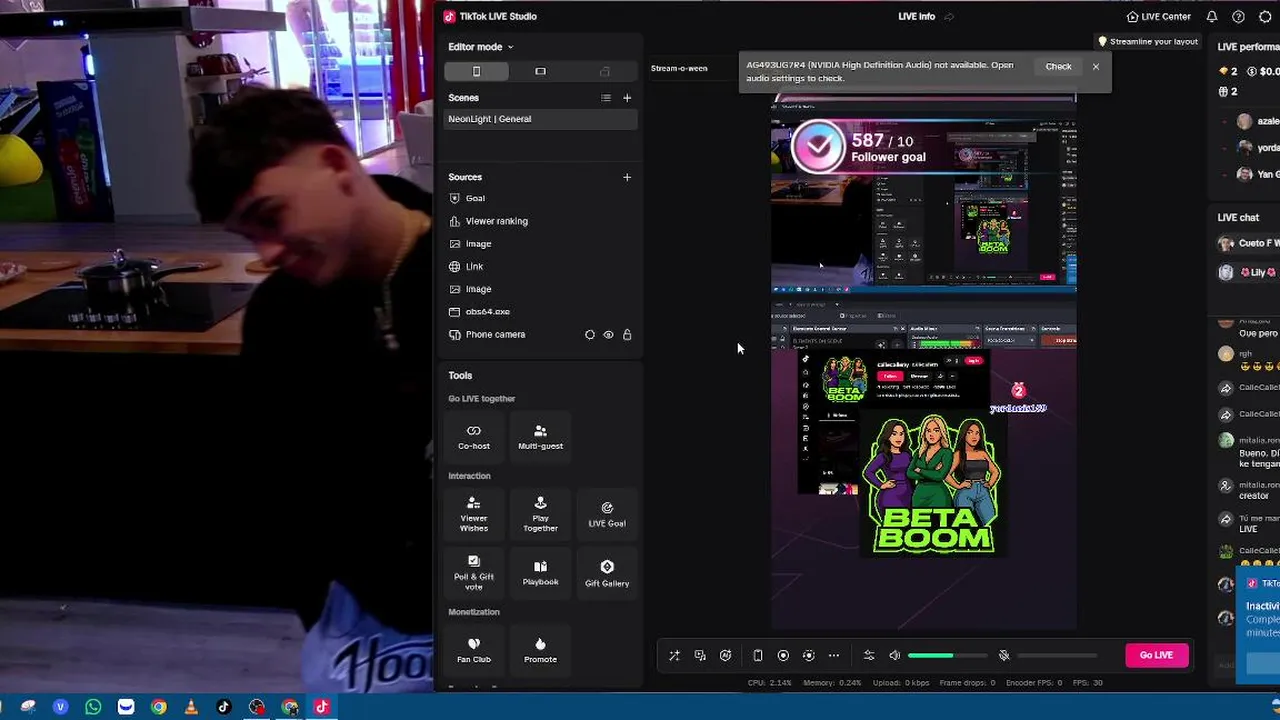Open Play Together tool

click(x=540, y=514)
